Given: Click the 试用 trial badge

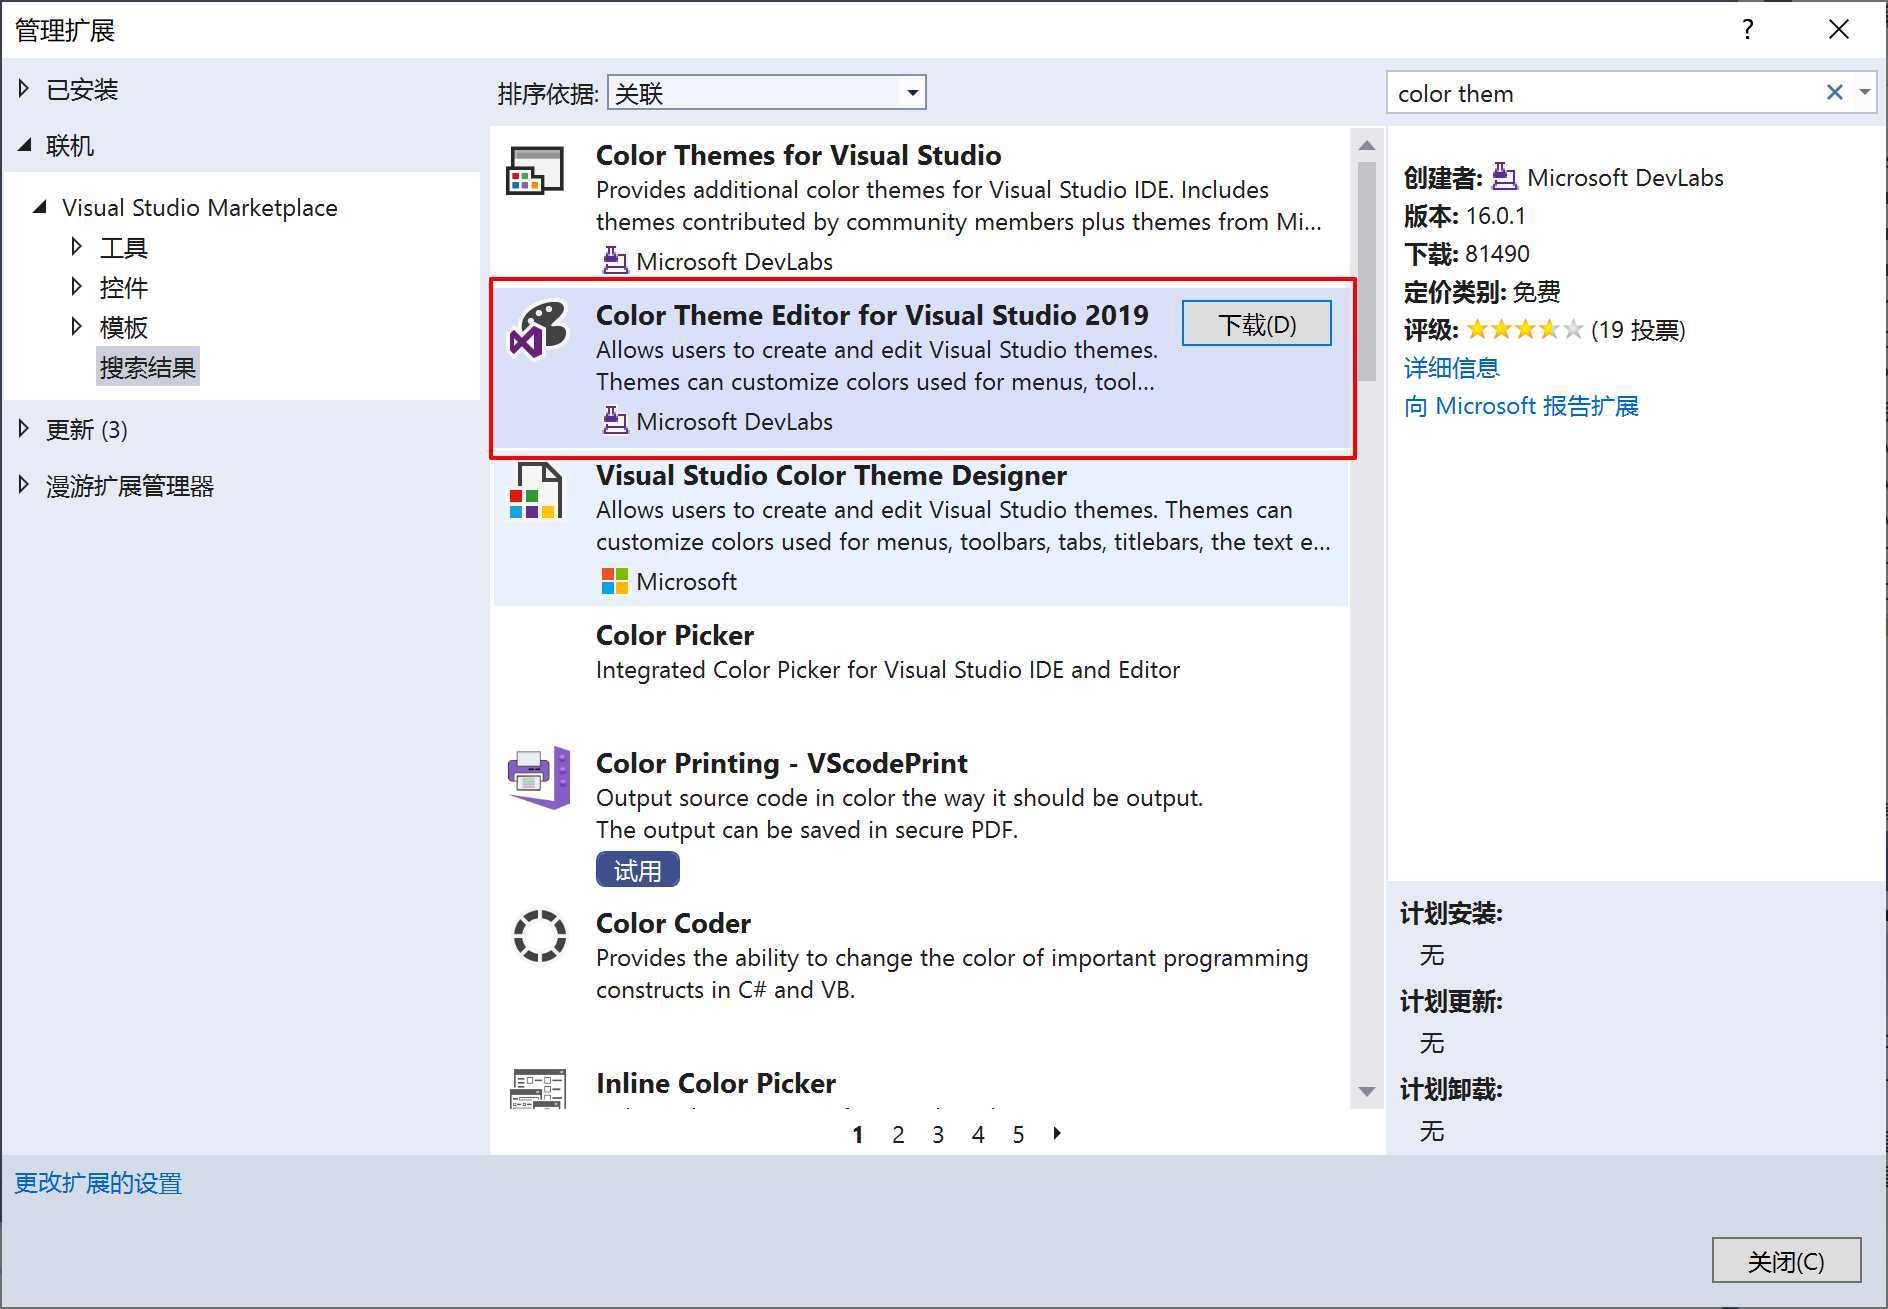Looking at the screenshot, I should point(638,870).
